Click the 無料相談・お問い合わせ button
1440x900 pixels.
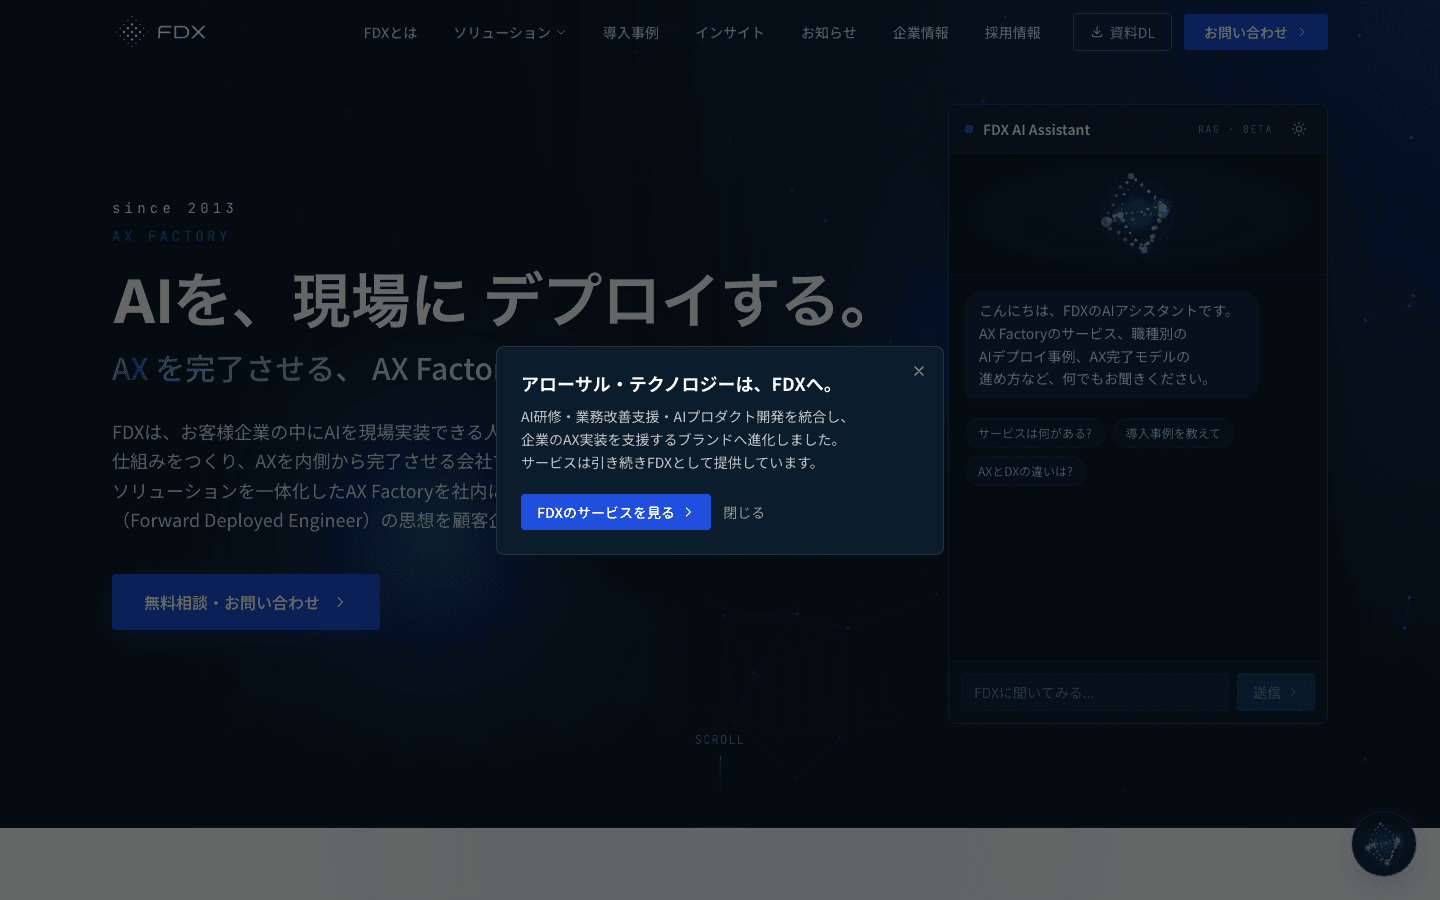point(246,602)
